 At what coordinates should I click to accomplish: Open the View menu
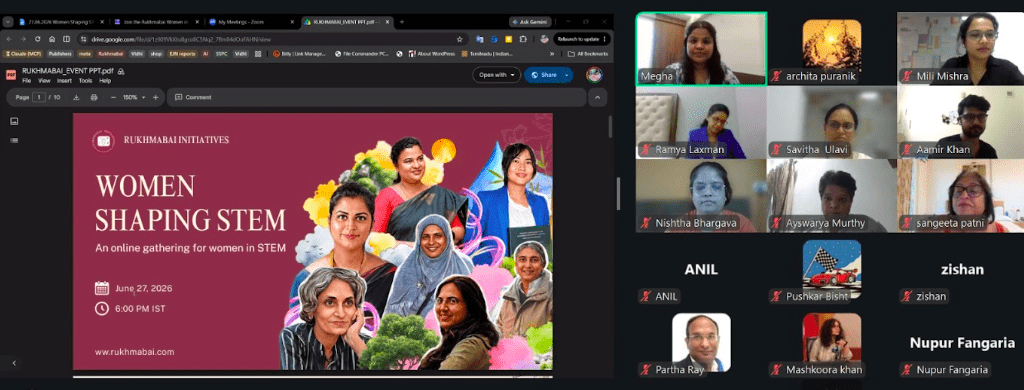click(x=44, y=81)
